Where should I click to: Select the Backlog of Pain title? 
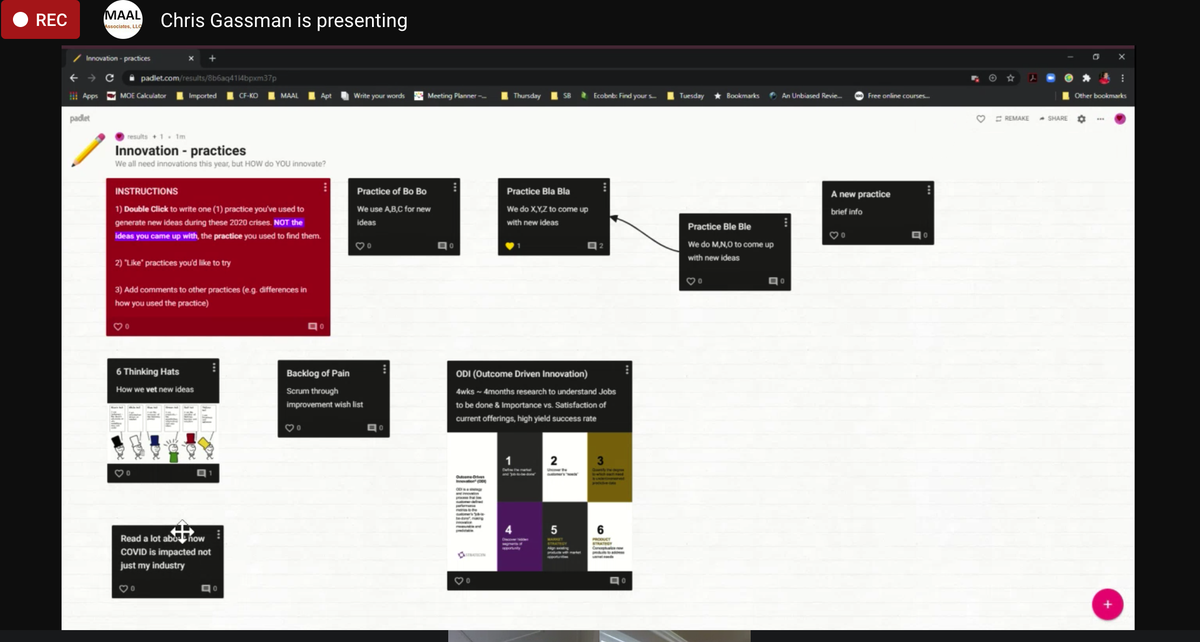318,373
